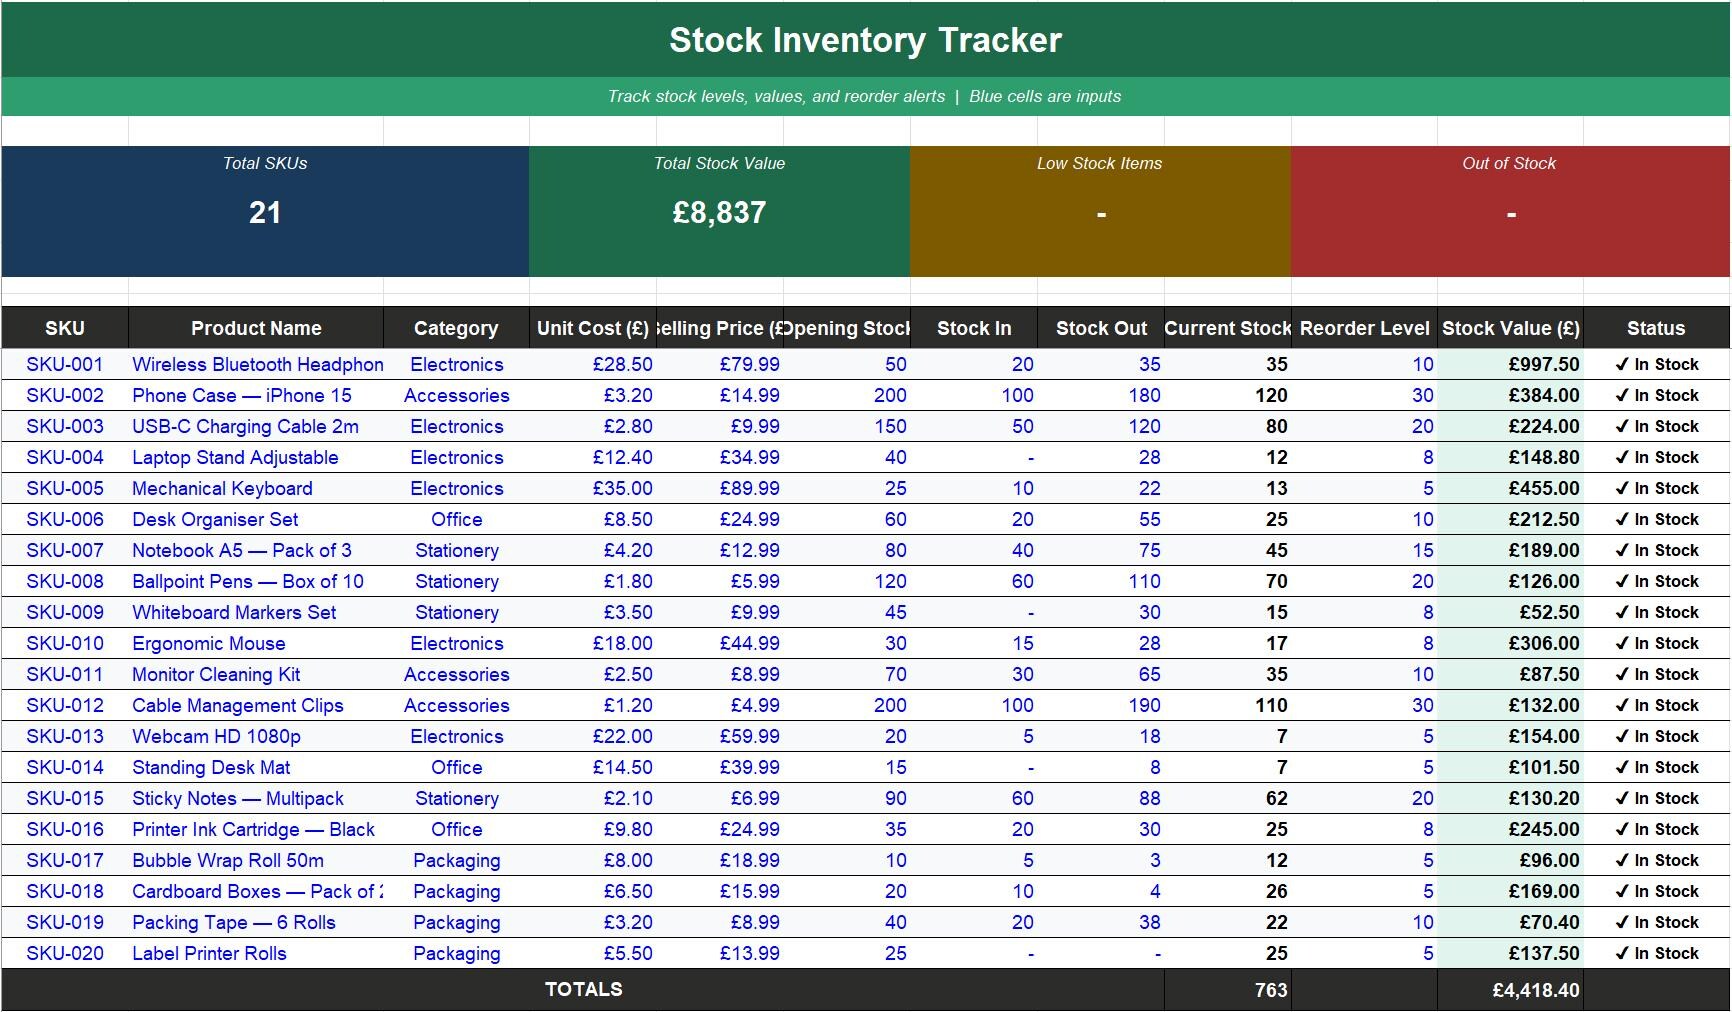Click the "Reorder Level" column header
Image resolution: width=1732 pixels, height=1012 pixels.
tap(1364, 328)
